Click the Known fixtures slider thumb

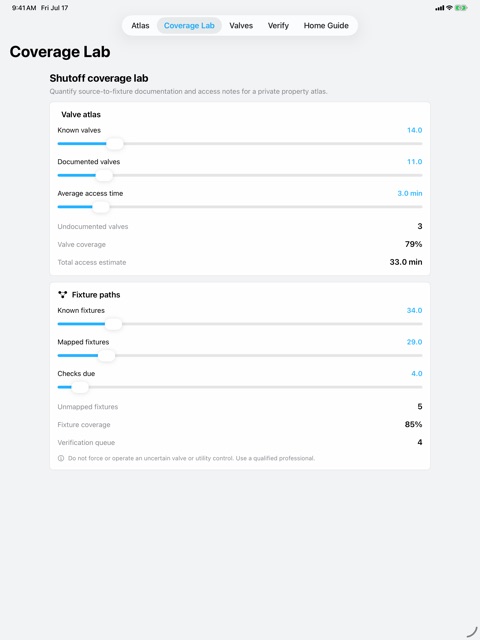coord(113,324)
